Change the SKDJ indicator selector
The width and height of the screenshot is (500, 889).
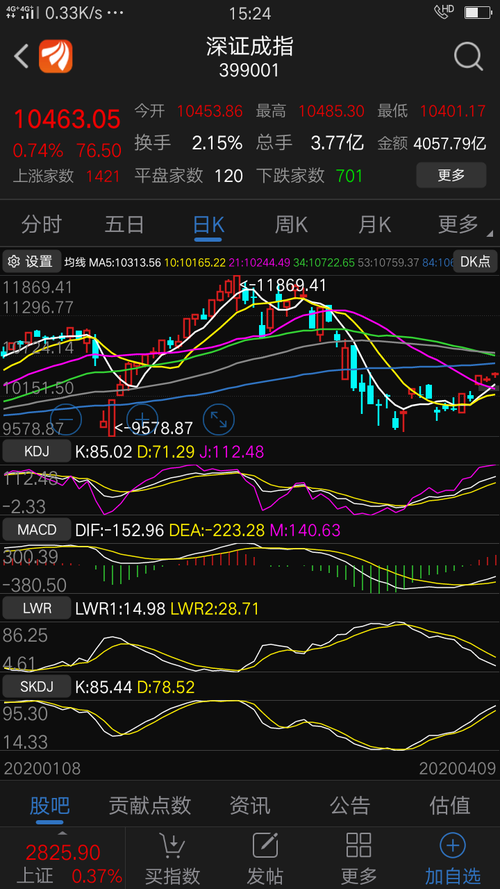point(37,687)
